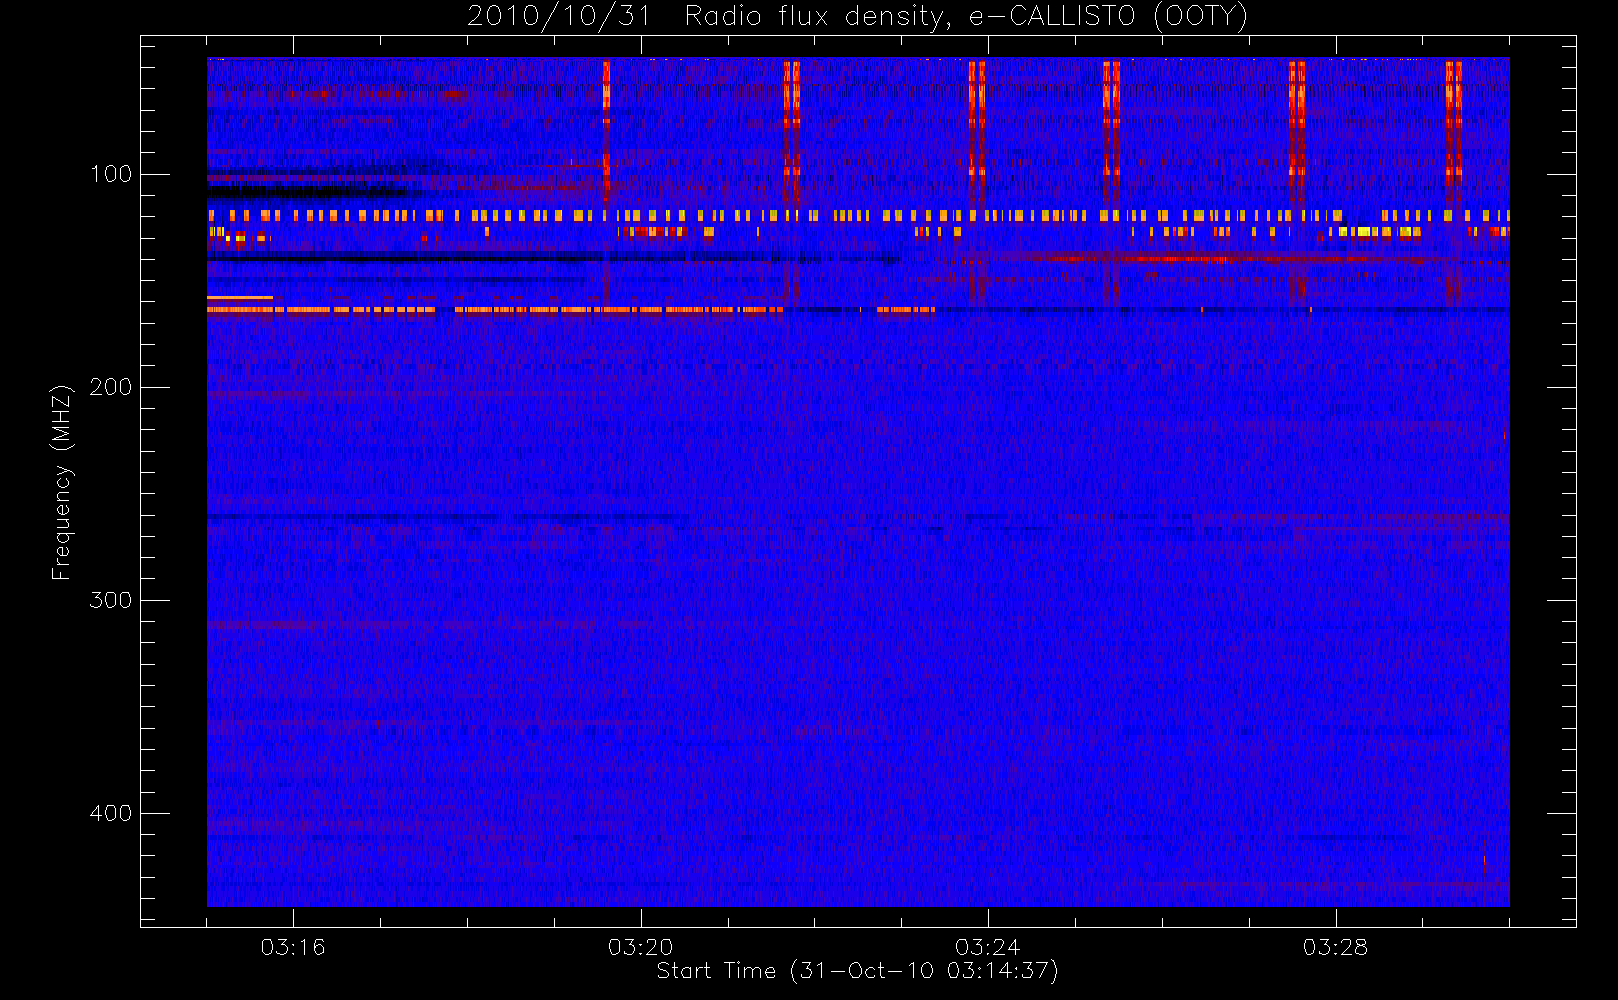Click the plot title '2010/10/31 Radio flux density'
The image size is (1618, 1000).
[708, 17]
